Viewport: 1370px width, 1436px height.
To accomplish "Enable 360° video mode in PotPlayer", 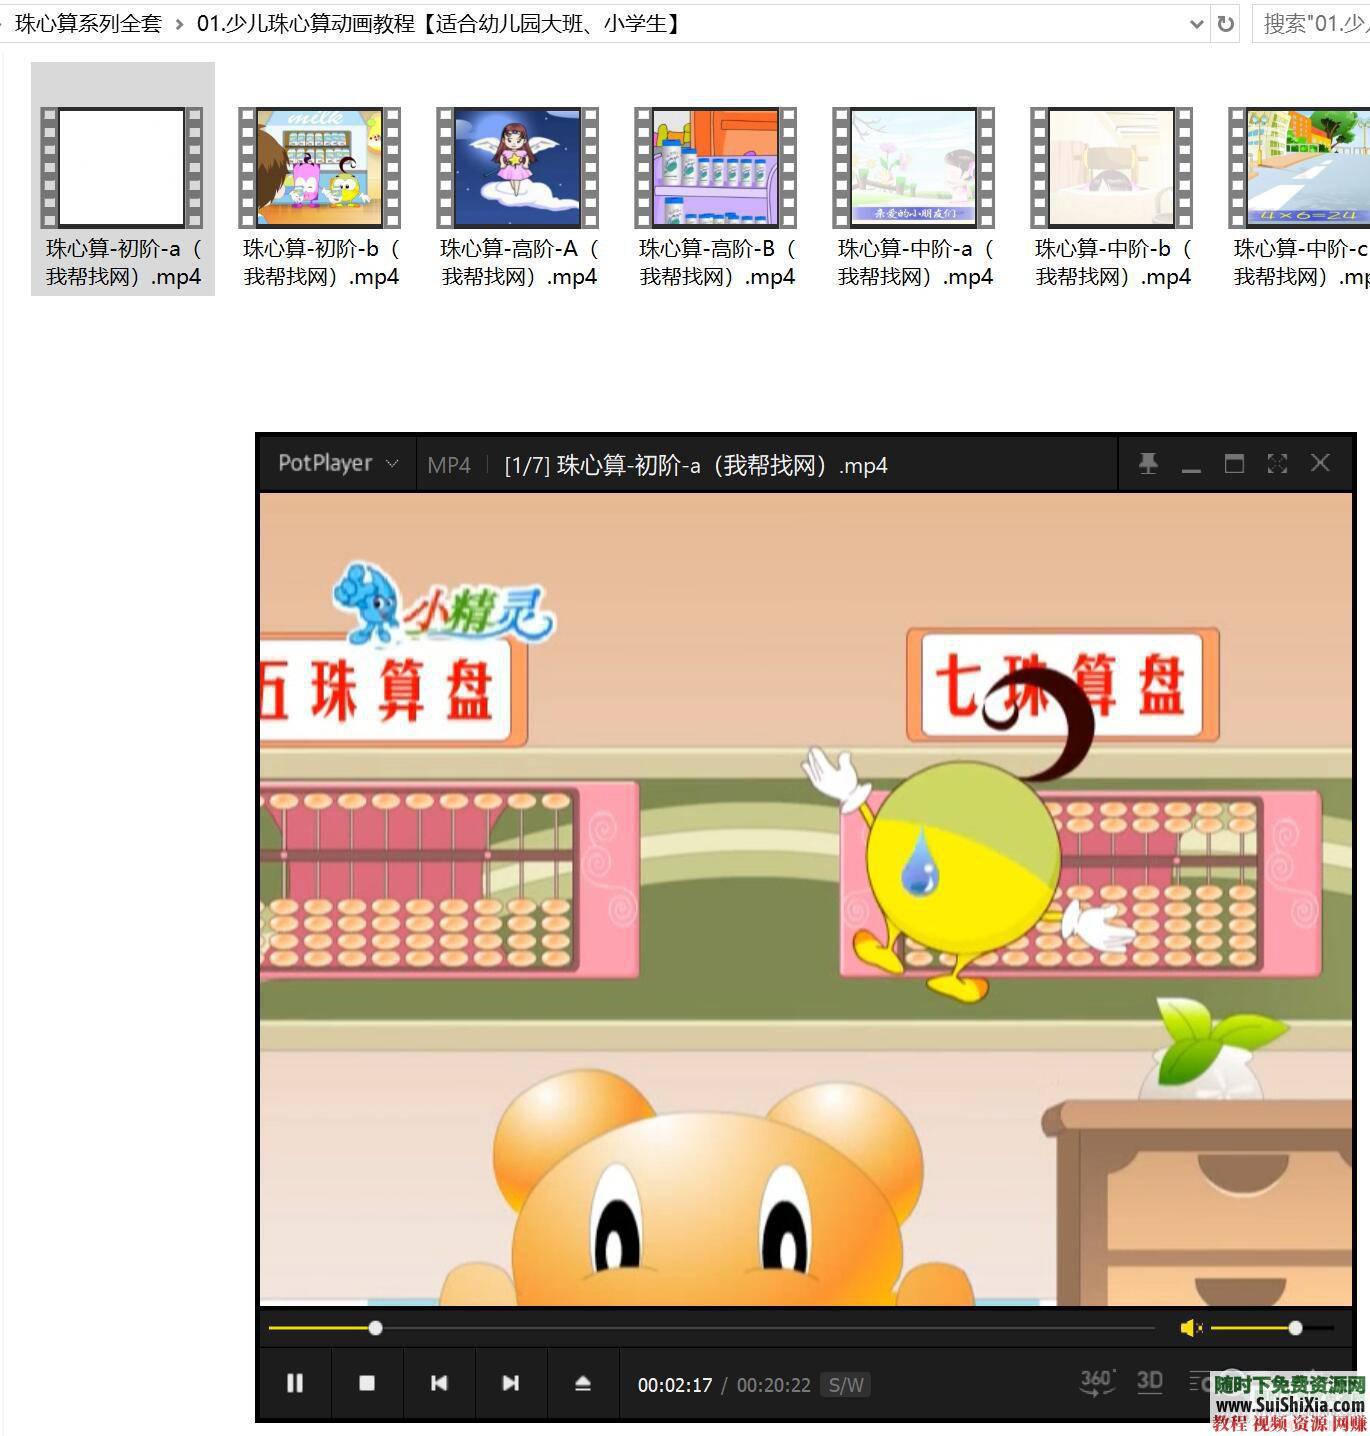I will click(1096, 1383).
